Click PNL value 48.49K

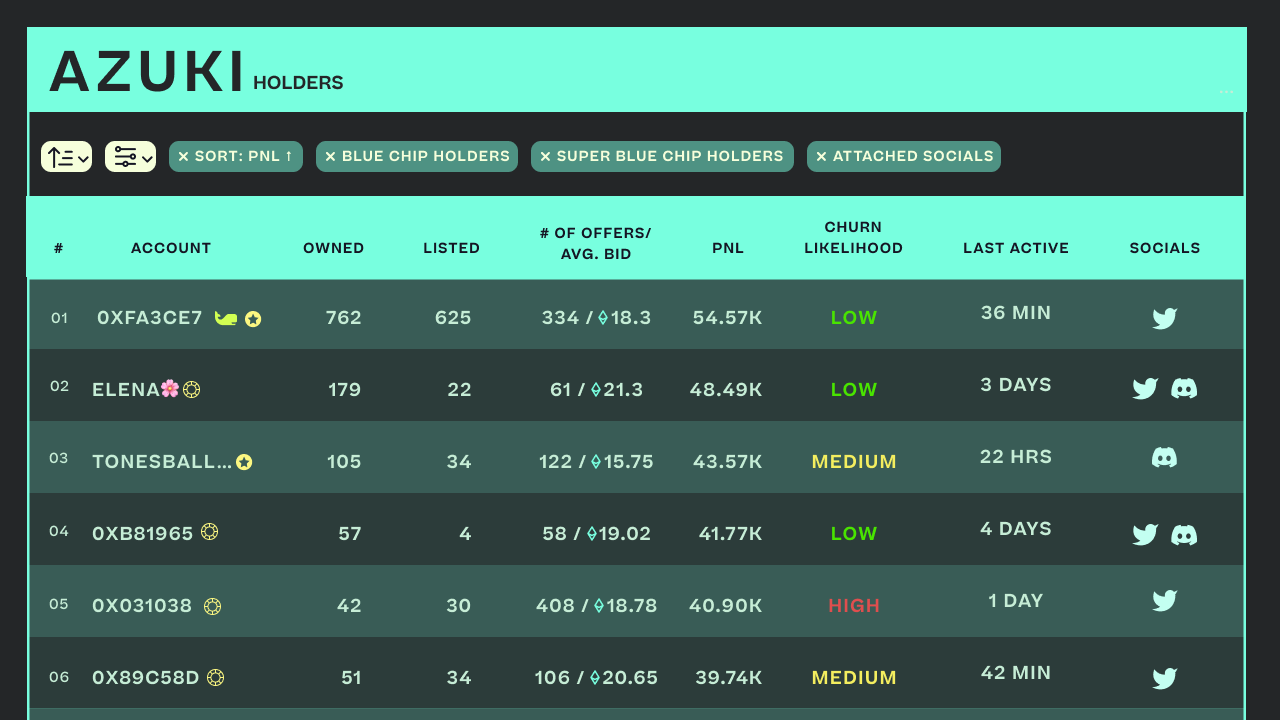726,390
